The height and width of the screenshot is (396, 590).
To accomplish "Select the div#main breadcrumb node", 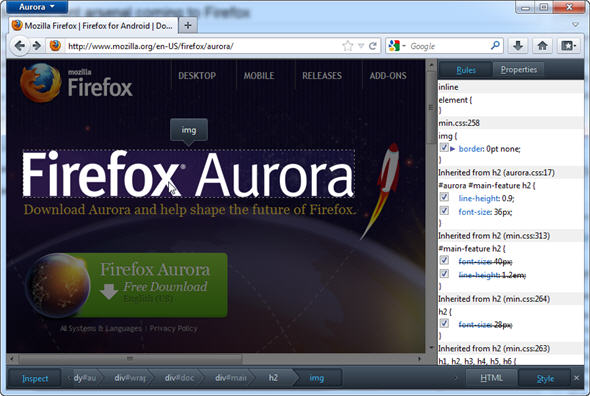I will [231, 378].
